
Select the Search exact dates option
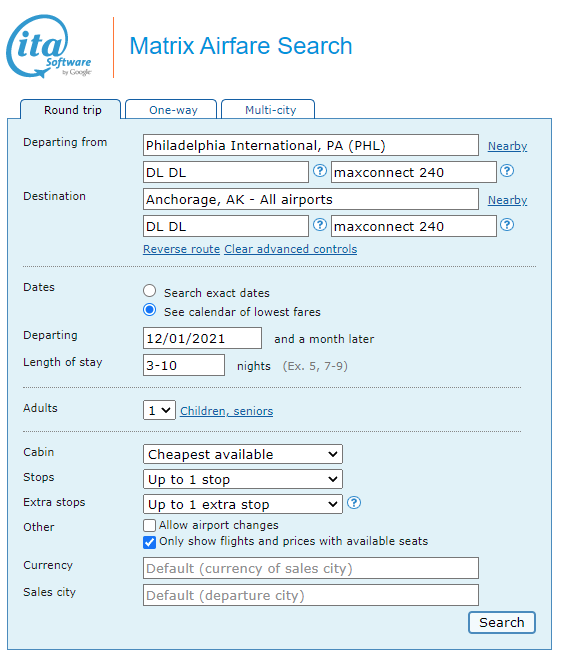[149, 291]
